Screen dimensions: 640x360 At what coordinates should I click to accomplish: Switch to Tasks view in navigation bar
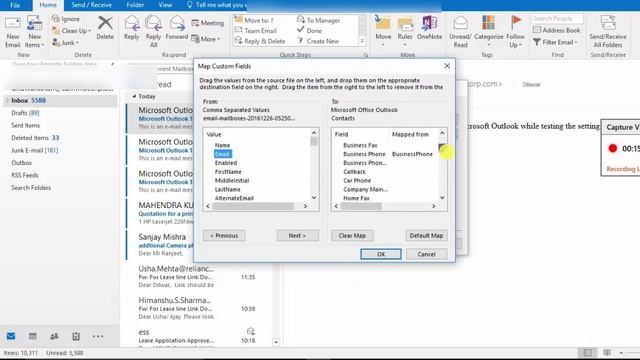pos(76,336)
